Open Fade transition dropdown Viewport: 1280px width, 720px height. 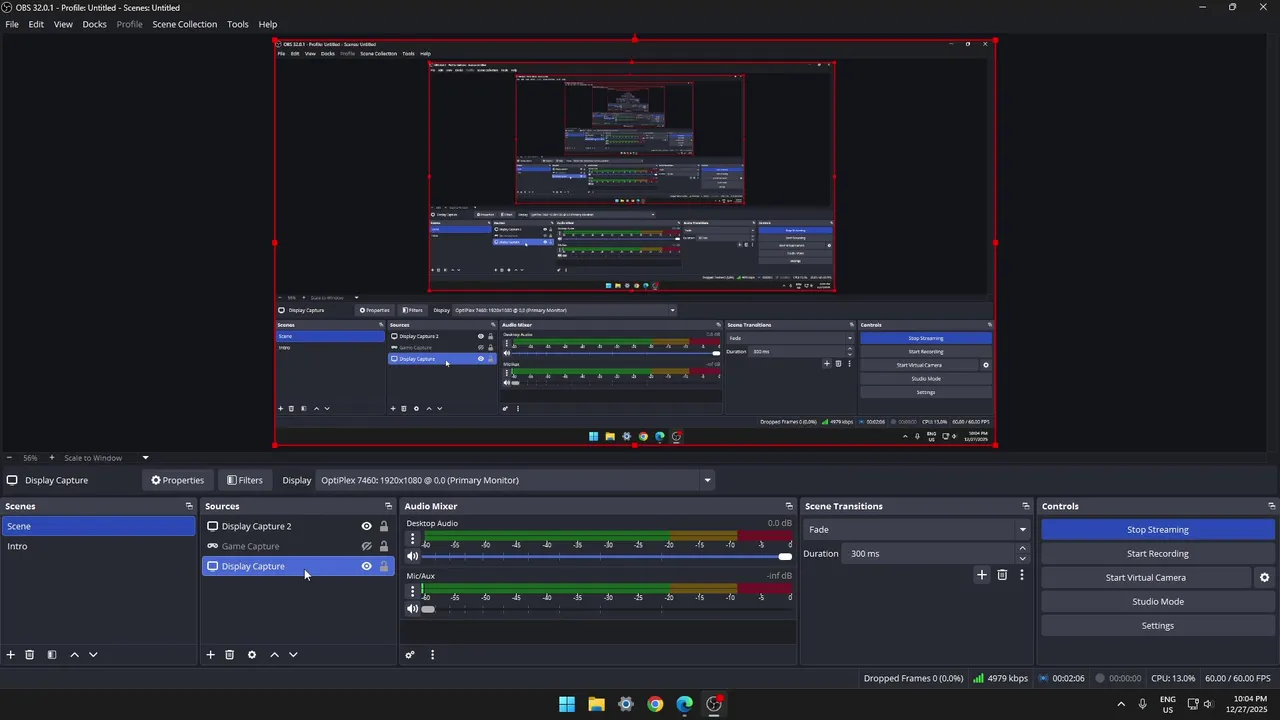917,530
